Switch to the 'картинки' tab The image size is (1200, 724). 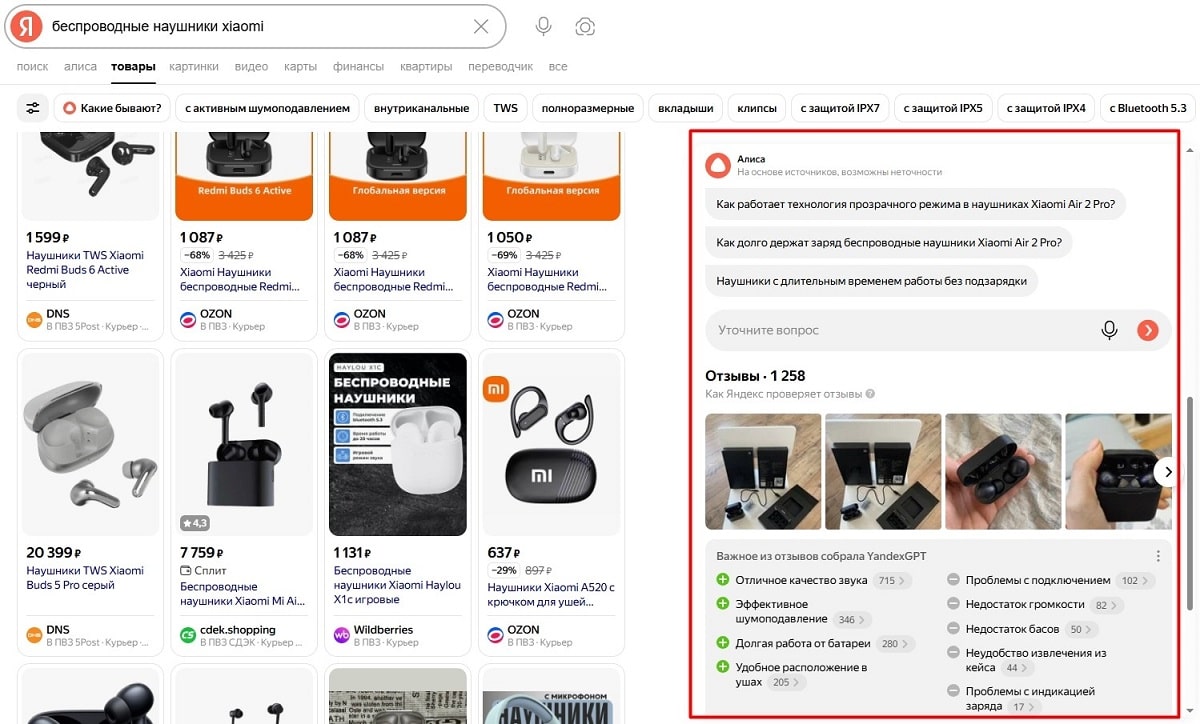click(x=193, y=67)
